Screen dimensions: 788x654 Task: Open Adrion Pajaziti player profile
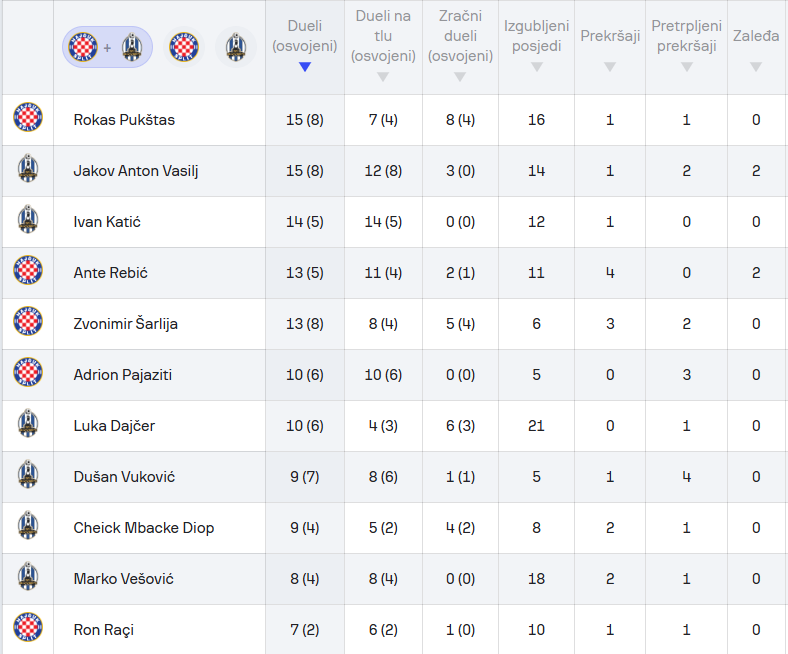click(x=123, y=375)
